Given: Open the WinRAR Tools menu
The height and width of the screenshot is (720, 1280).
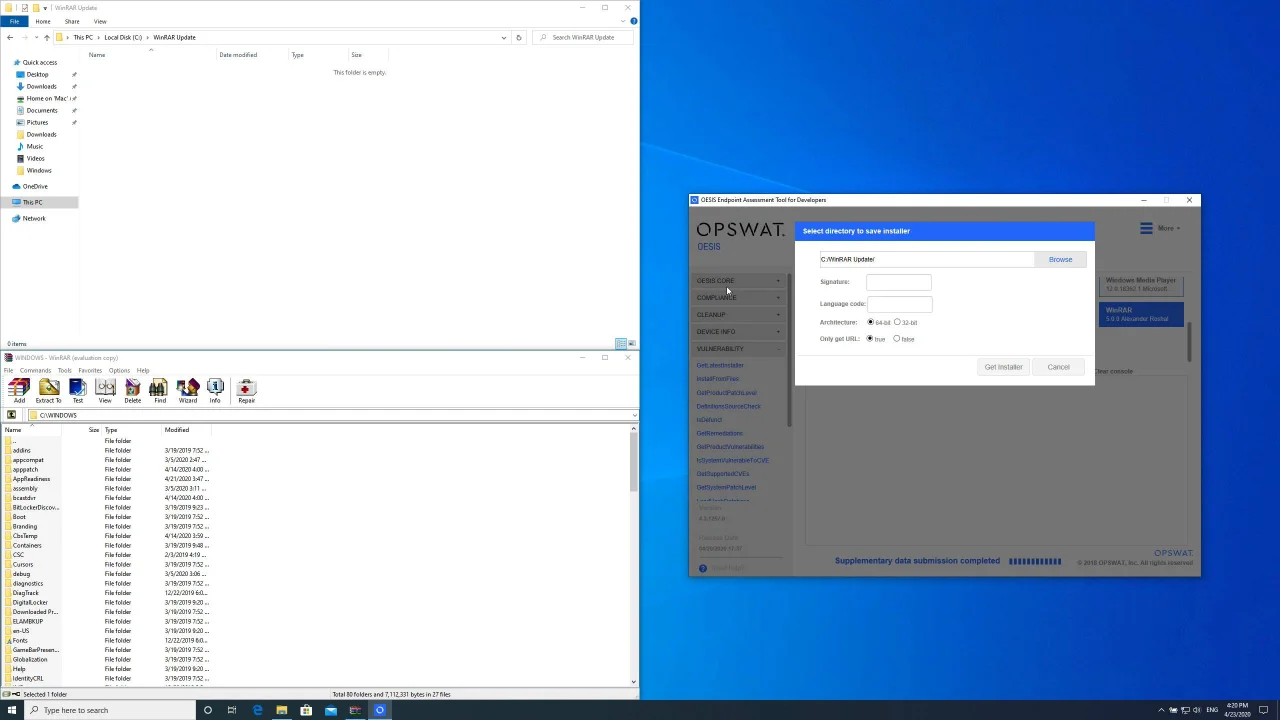Looking at the screenshot, I should tap(64, 370).
